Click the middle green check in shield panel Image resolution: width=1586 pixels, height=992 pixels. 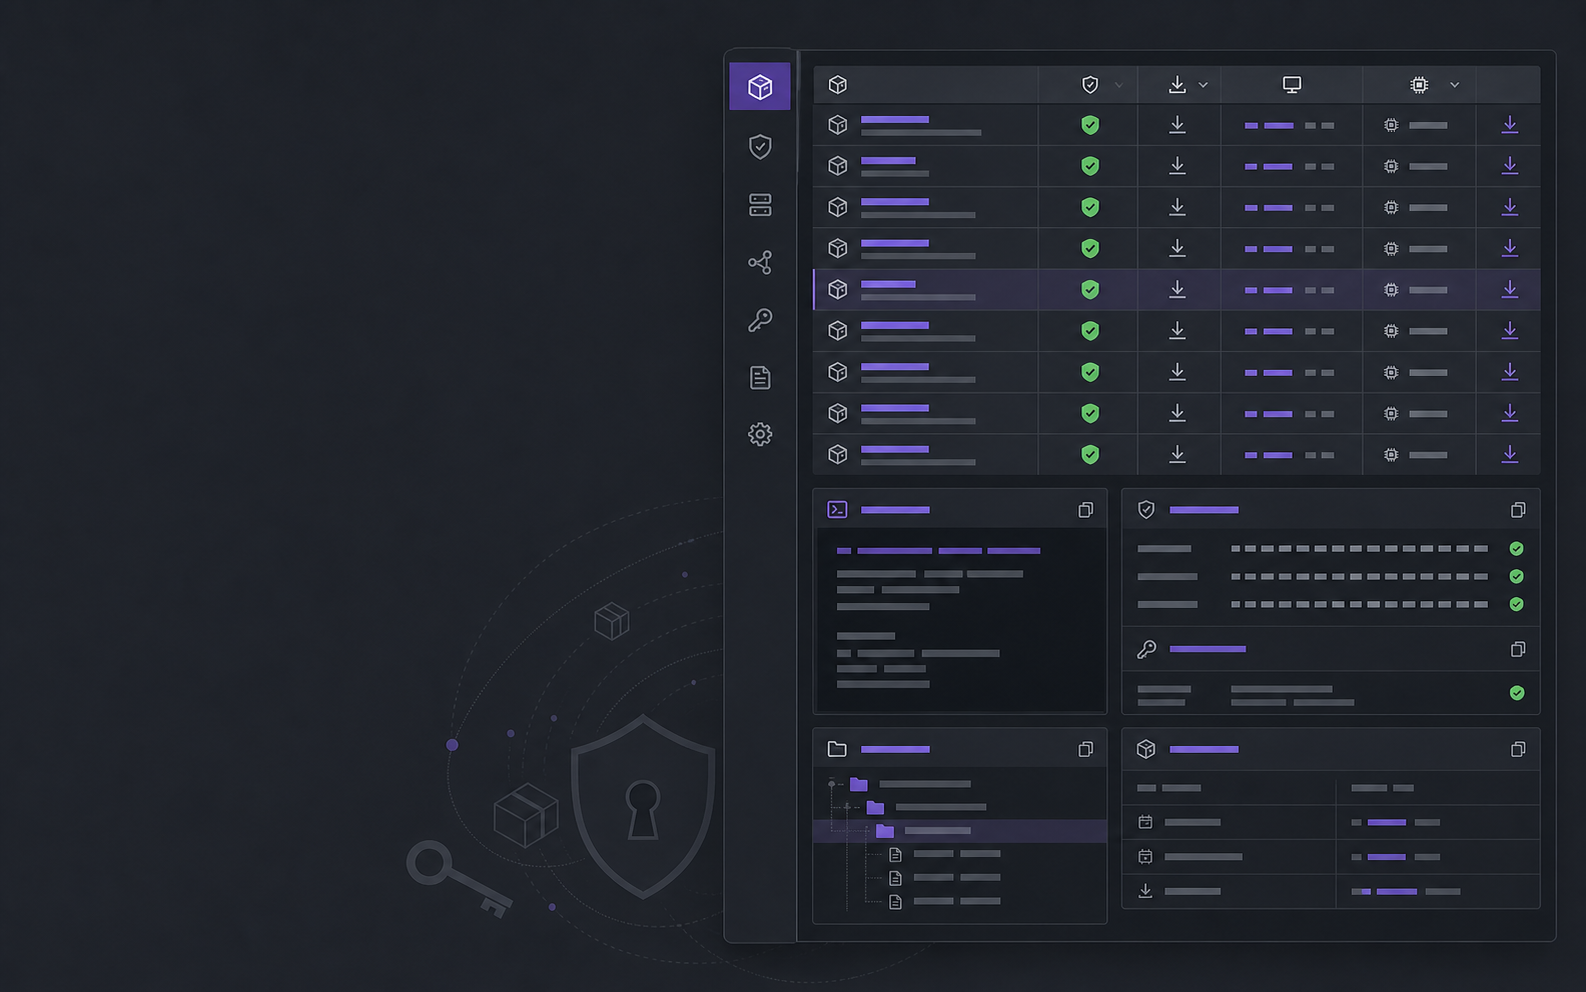(x=1517, y=577)
